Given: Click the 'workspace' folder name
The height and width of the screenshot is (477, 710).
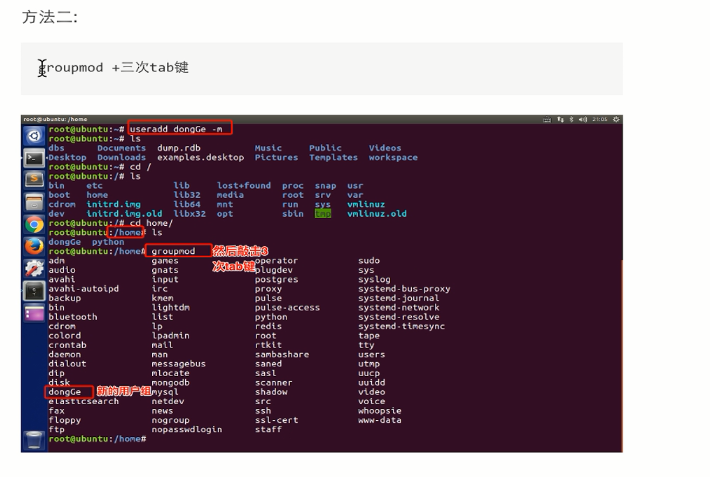Looking at the screenshot, I should coord(393,158).
